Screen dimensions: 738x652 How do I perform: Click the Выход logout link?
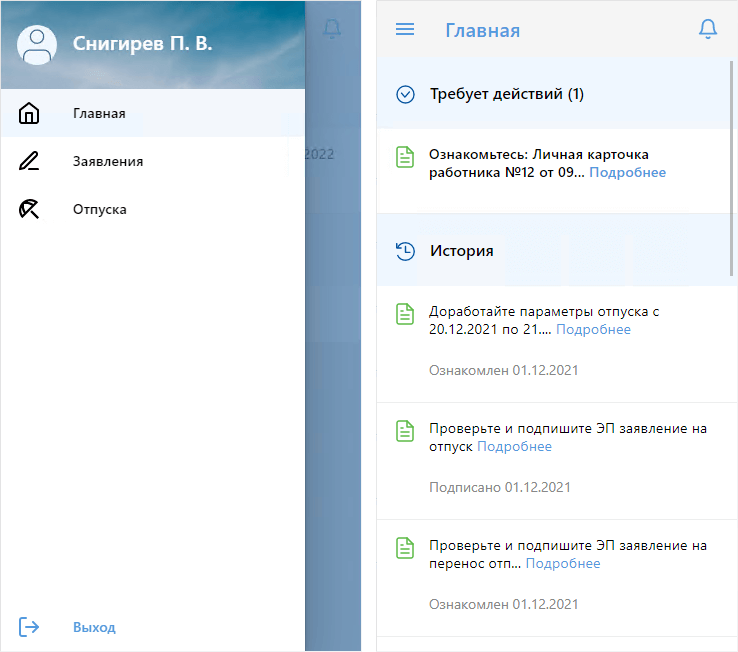(94, 627)
